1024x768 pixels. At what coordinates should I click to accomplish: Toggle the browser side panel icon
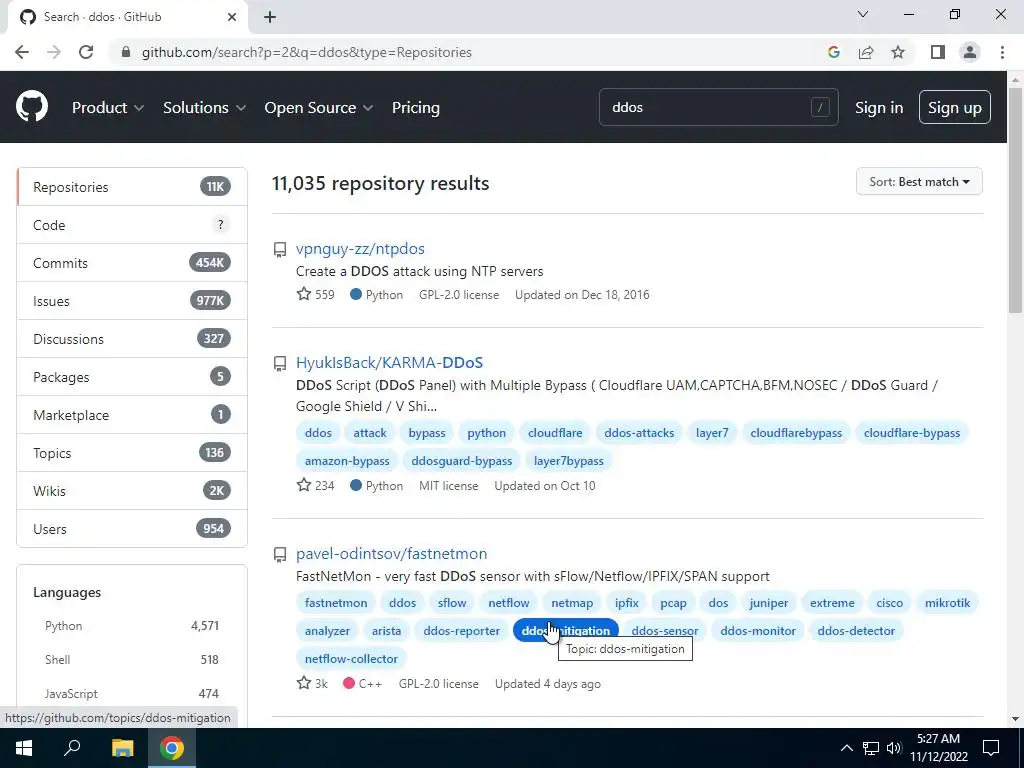click(938, 52)
